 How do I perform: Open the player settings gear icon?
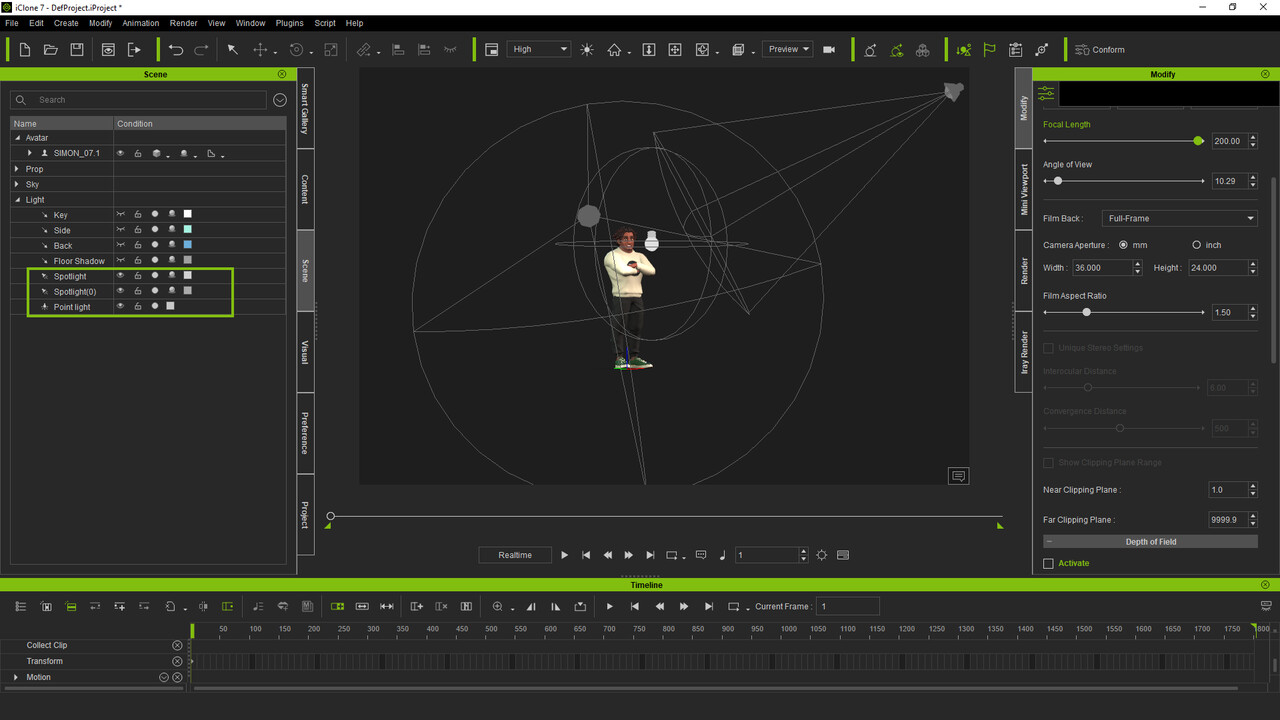pyautogui.click(x=821, y=555)
